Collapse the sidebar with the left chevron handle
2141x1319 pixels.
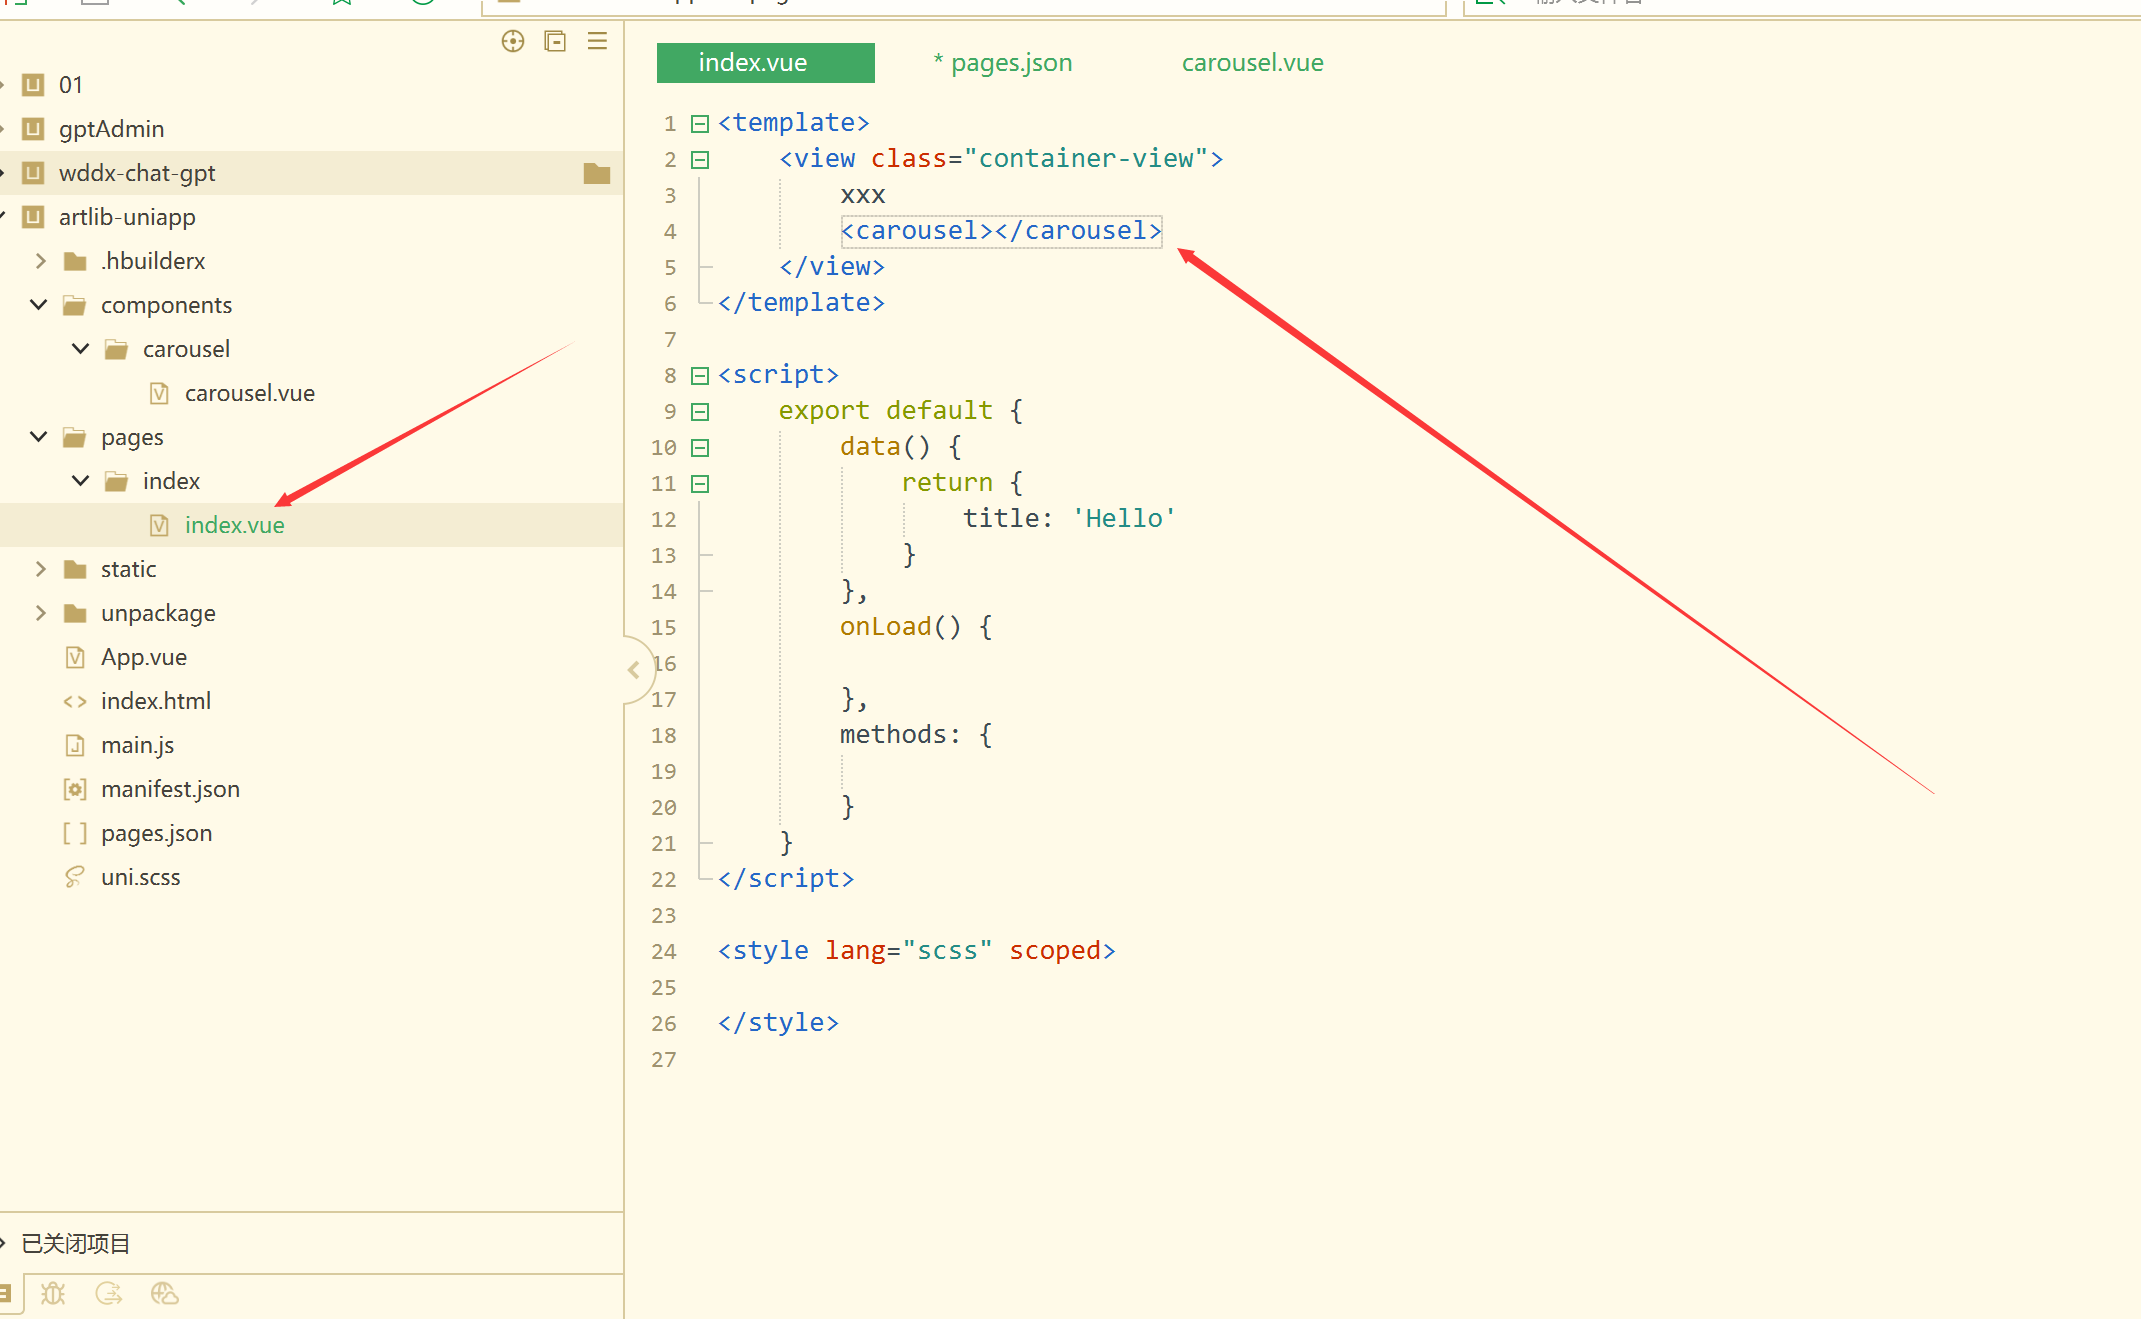coord(634,670)
